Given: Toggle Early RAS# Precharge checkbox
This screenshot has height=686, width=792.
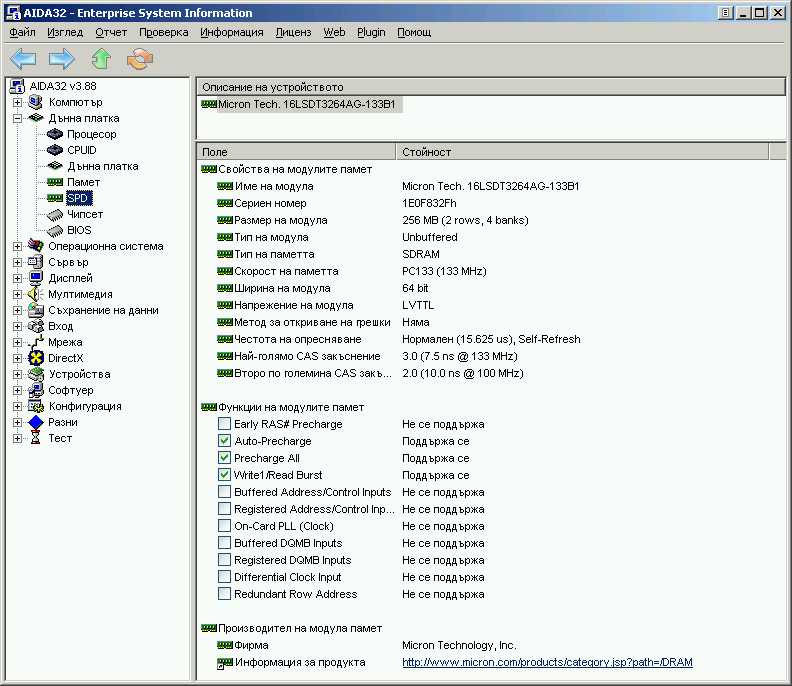Looking at the screenshot, I should tap(224, 423).
